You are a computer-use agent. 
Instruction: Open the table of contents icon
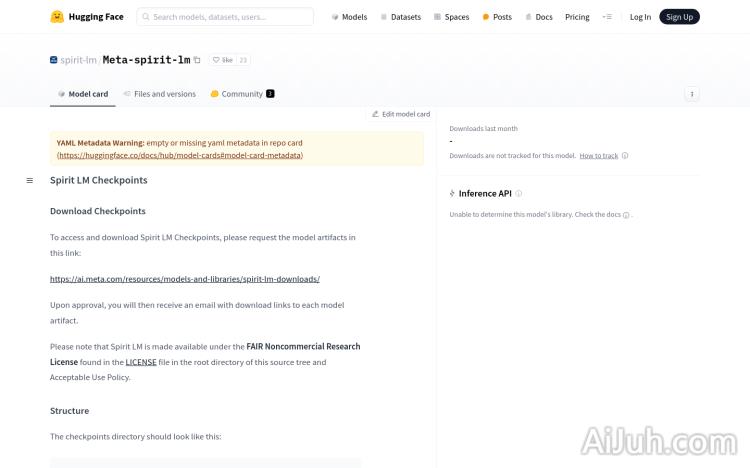pos(29,180)
